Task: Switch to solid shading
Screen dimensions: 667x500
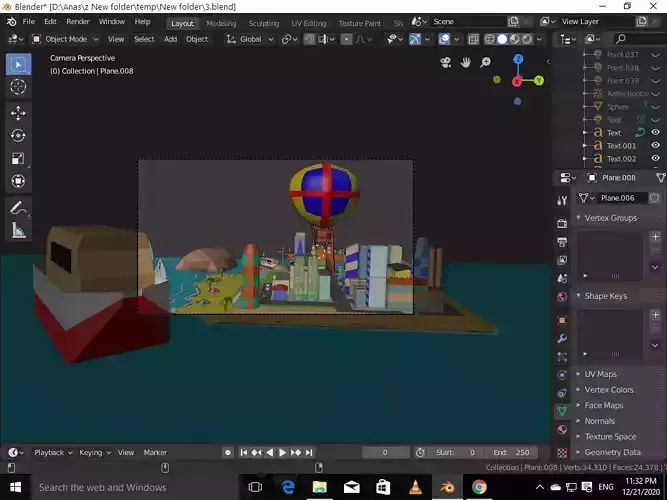Action: pyautogui.click(x=502, y=39)
